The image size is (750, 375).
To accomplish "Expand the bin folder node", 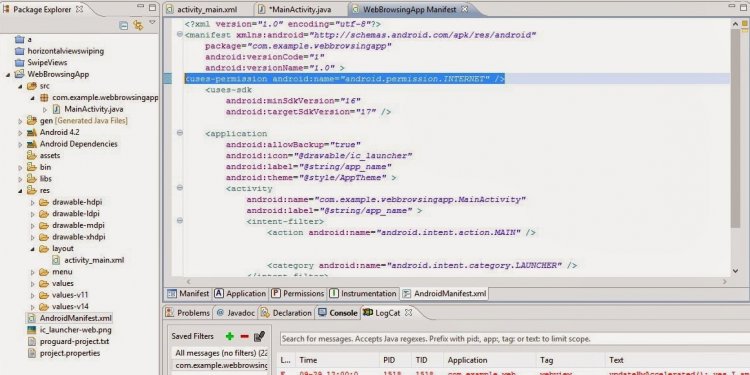I will [20, 167].
